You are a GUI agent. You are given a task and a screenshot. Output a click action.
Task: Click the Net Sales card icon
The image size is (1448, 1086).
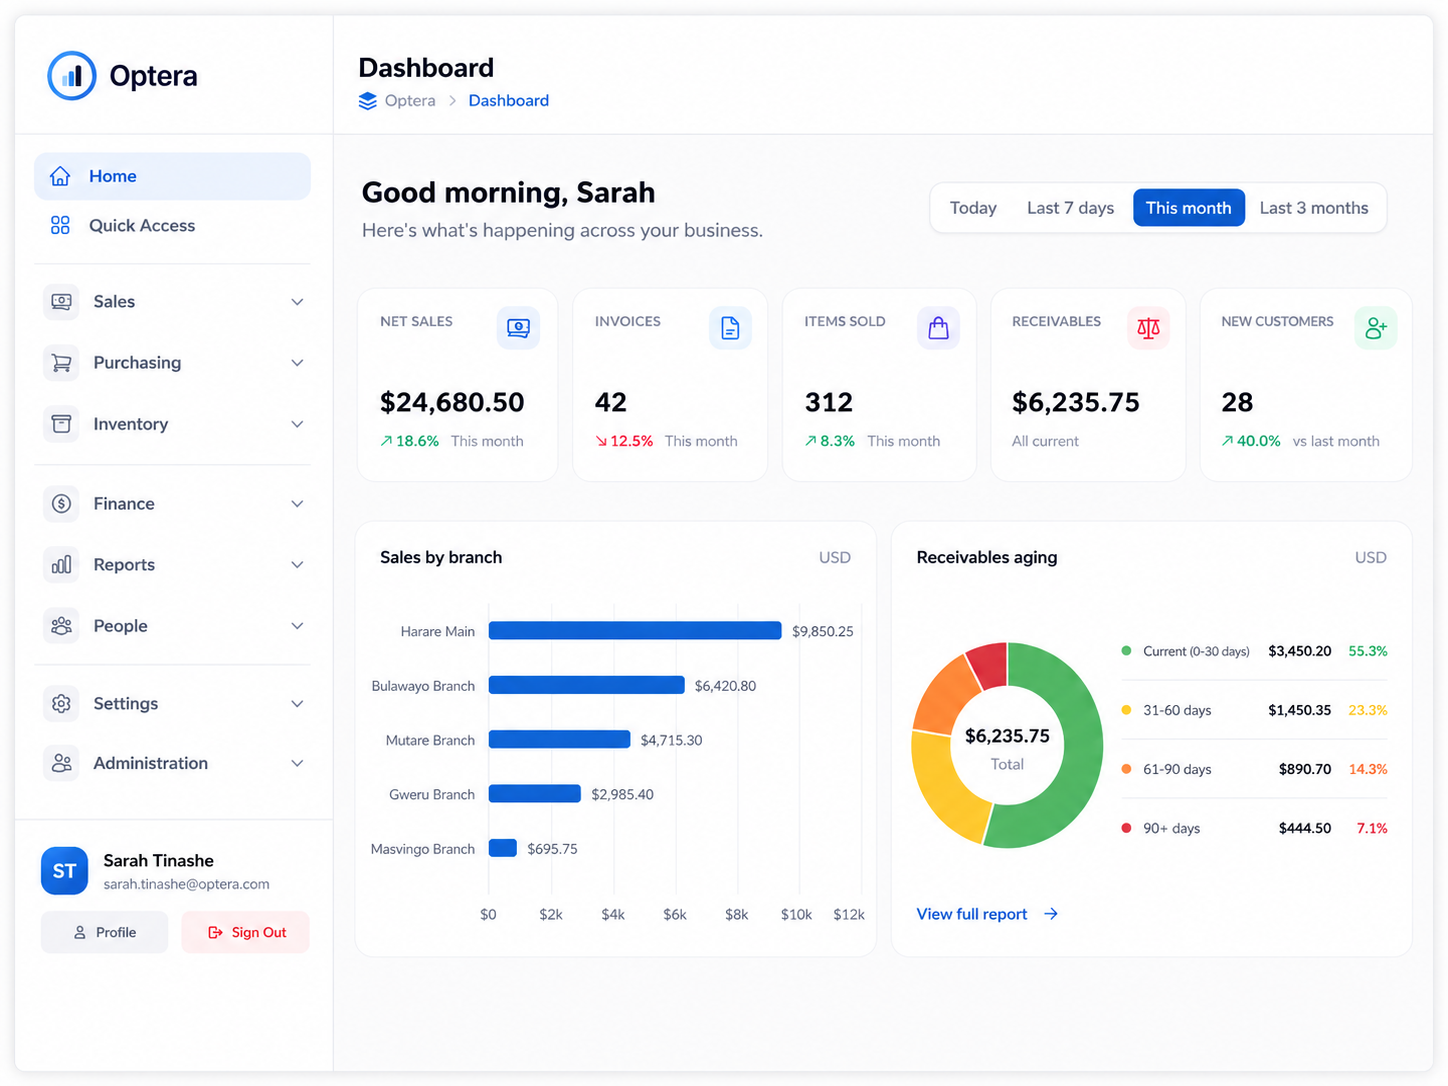518,328
